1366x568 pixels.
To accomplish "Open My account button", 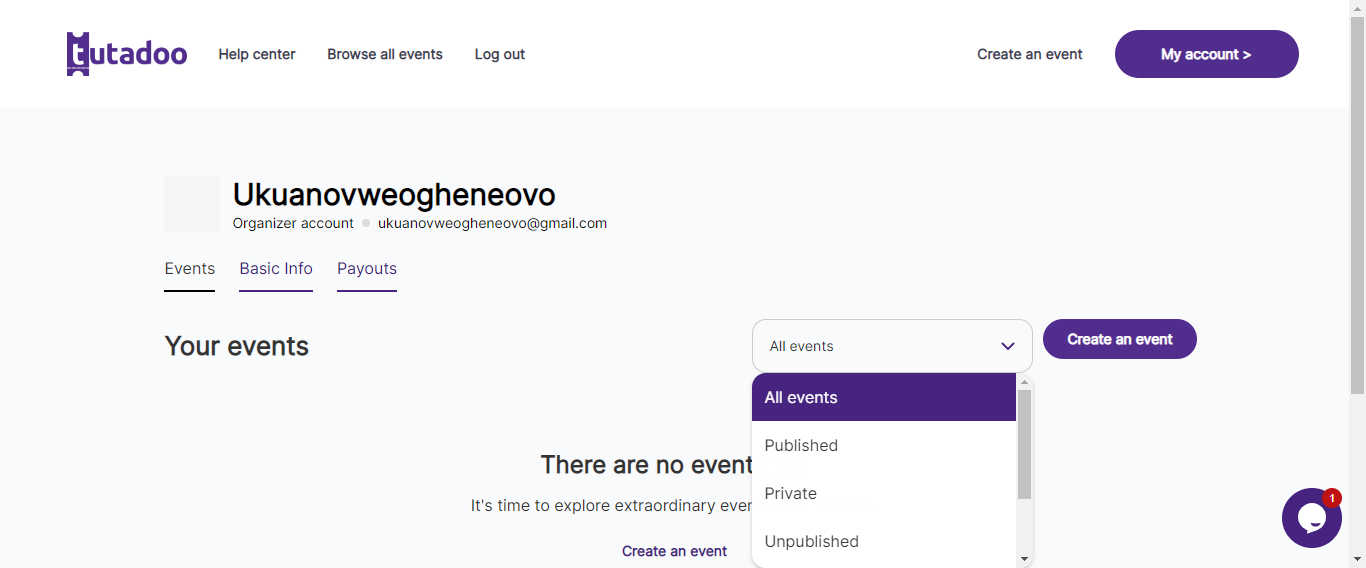I will [x=1207, y=54].
